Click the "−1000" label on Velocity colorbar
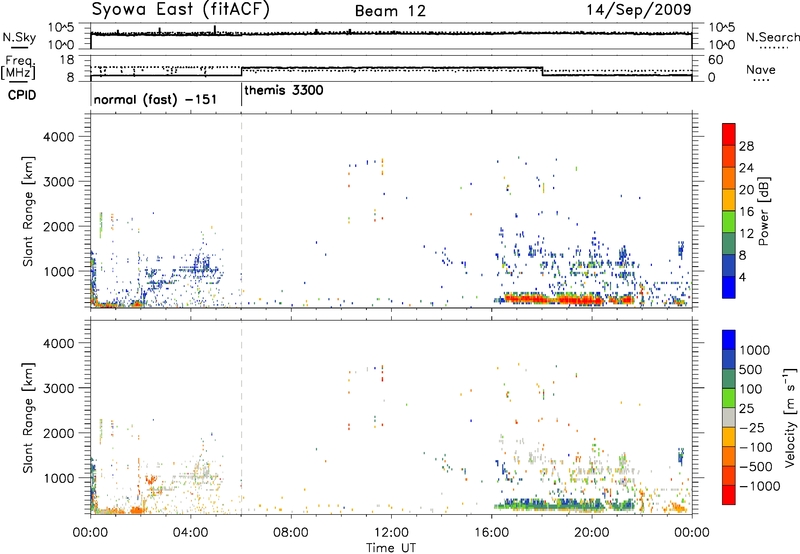 point(759,486)
